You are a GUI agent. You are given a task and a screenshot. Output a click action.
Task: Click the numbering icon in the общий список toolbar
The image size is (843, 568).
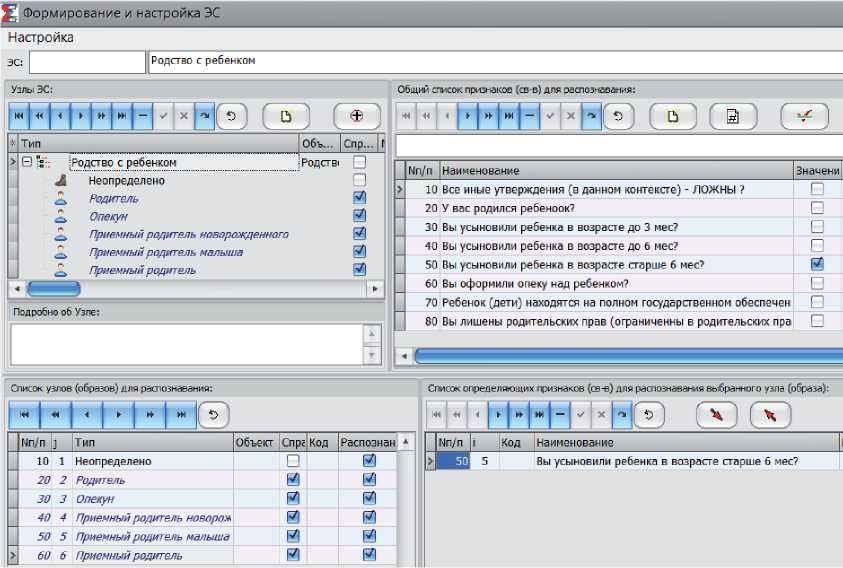(x=732, y=116)
